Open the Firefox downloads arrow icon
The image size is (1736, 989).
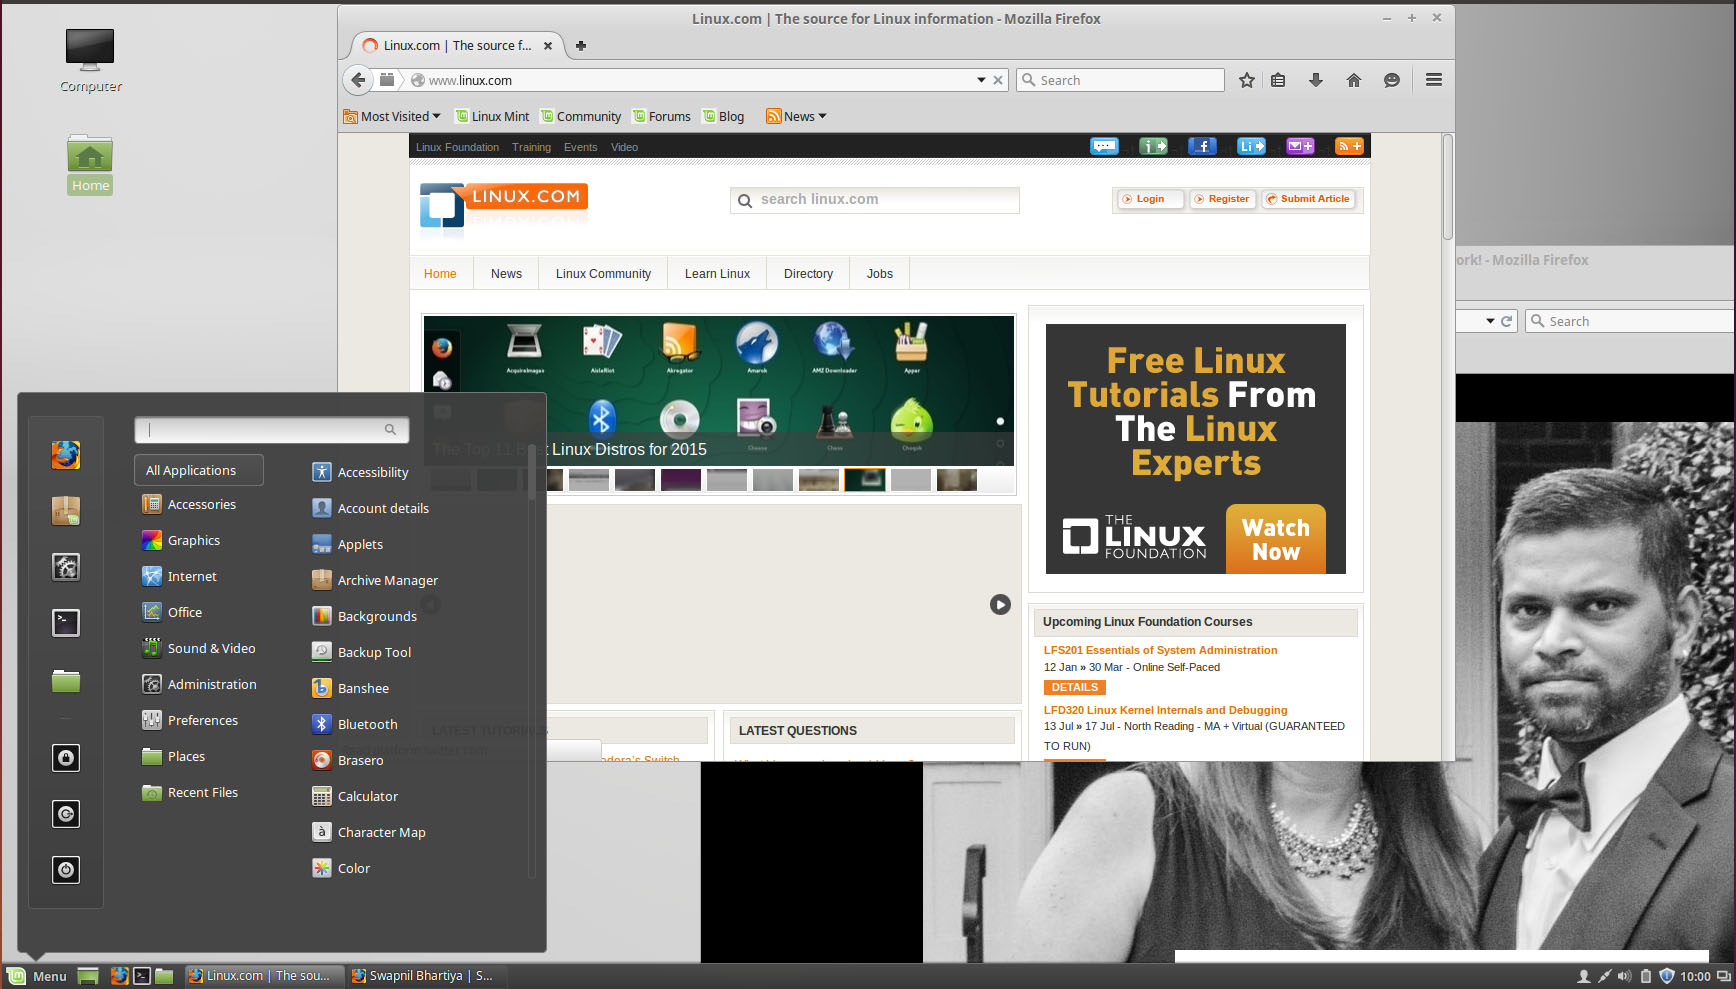click(x=1316, y=80)
